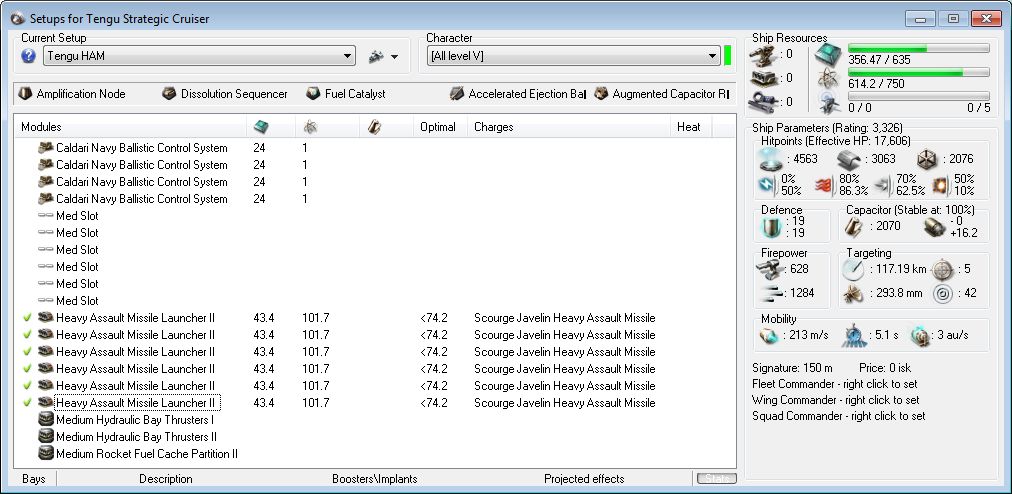Click the green character status indicator
Image resolution: width=1012 pixels, height=494 pixels.
[727, 56]
